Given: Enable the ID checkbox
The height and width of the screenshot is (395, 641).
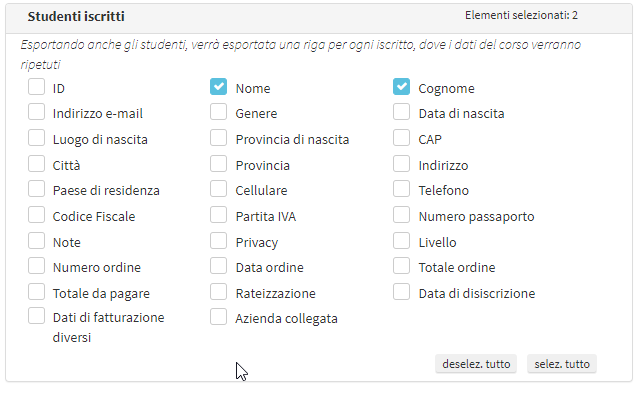Looking at the screenshot, I should click(x=36, y=87).
